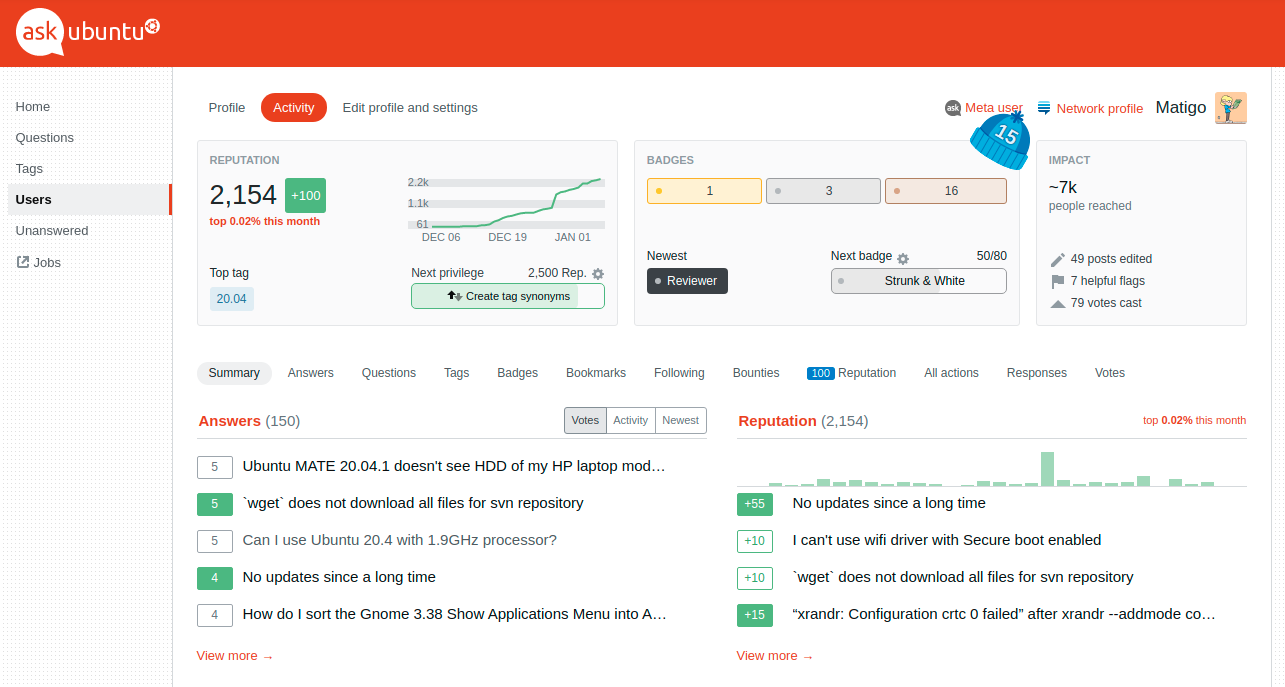Open the Strunk & White badge
The image size is (1285, 687).
click(x=918, y=281)
